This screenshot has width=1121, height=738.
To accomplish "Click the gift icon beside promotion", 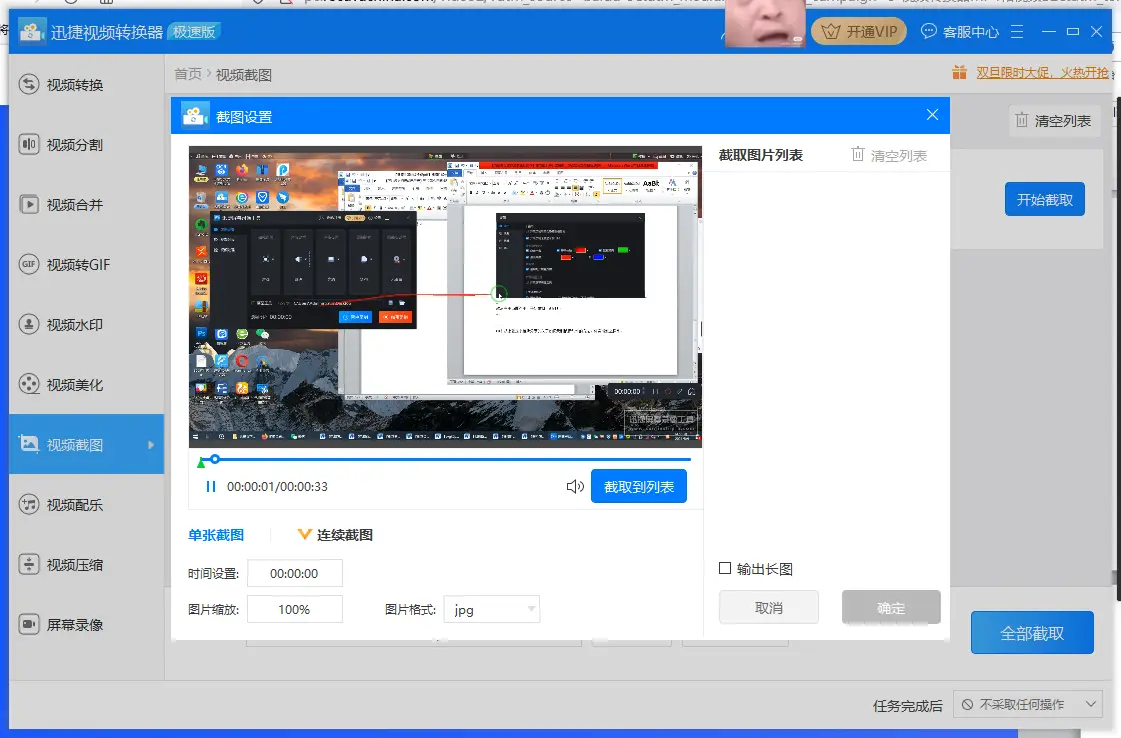I will tap(959, 72).
